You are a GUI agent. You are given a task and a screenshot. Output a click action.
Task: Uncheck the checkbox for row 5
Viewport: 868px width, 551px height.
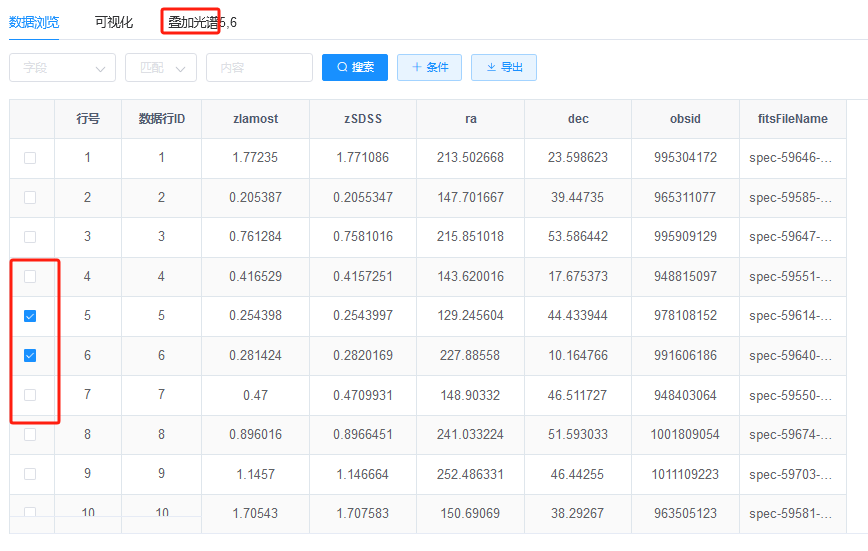click(x=30, y=316)
